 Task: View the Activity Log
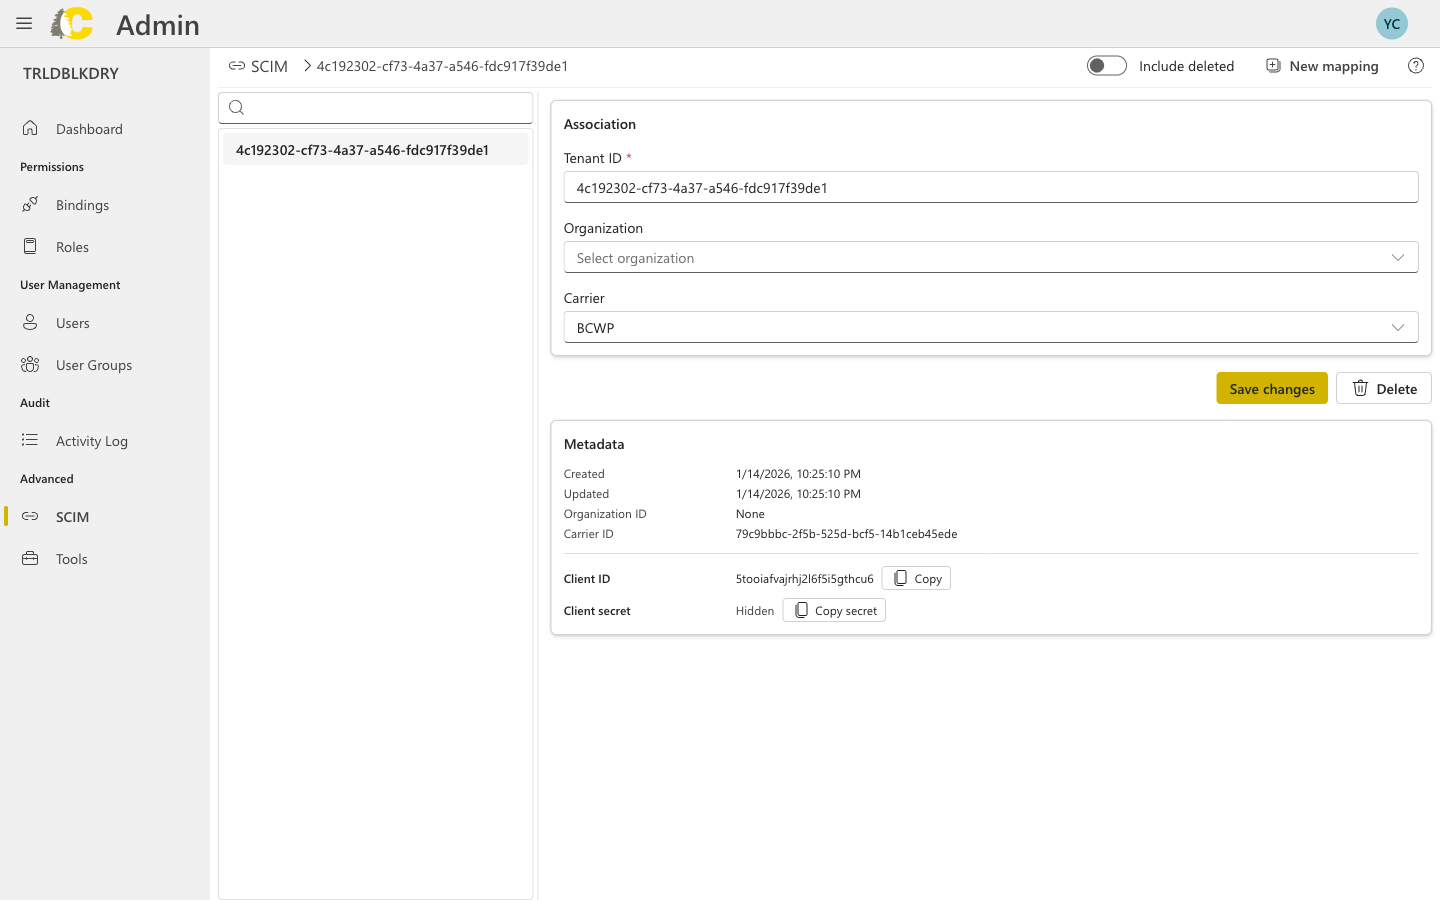pyautogui.click(x=92, y=440)
